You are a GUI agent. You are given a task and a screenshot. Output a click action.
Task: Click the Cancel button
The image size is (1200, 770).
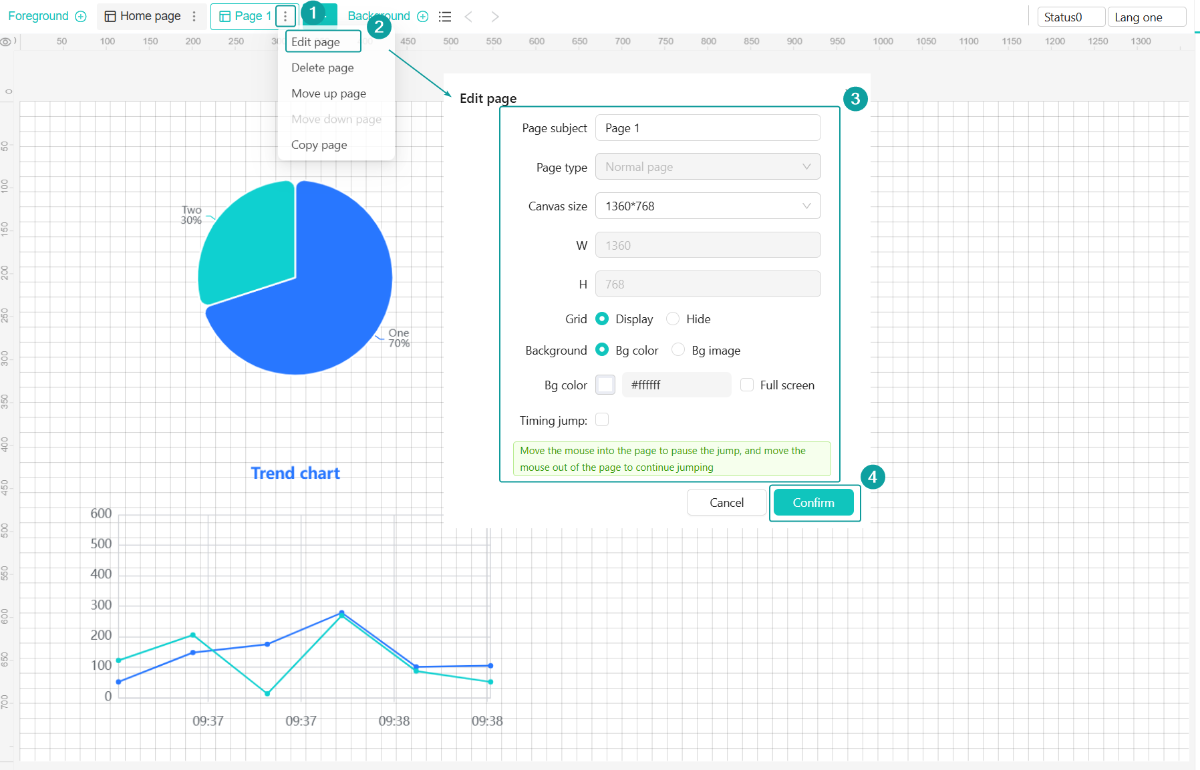tap(726, 503)
